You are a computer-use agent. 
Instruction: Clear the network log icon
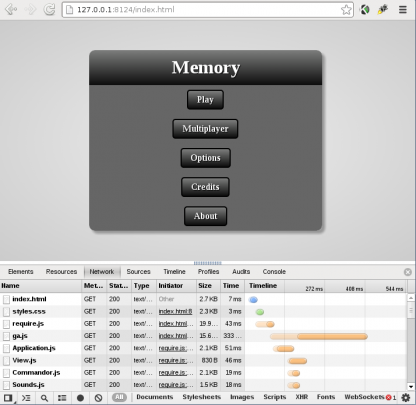click(98, 398)
